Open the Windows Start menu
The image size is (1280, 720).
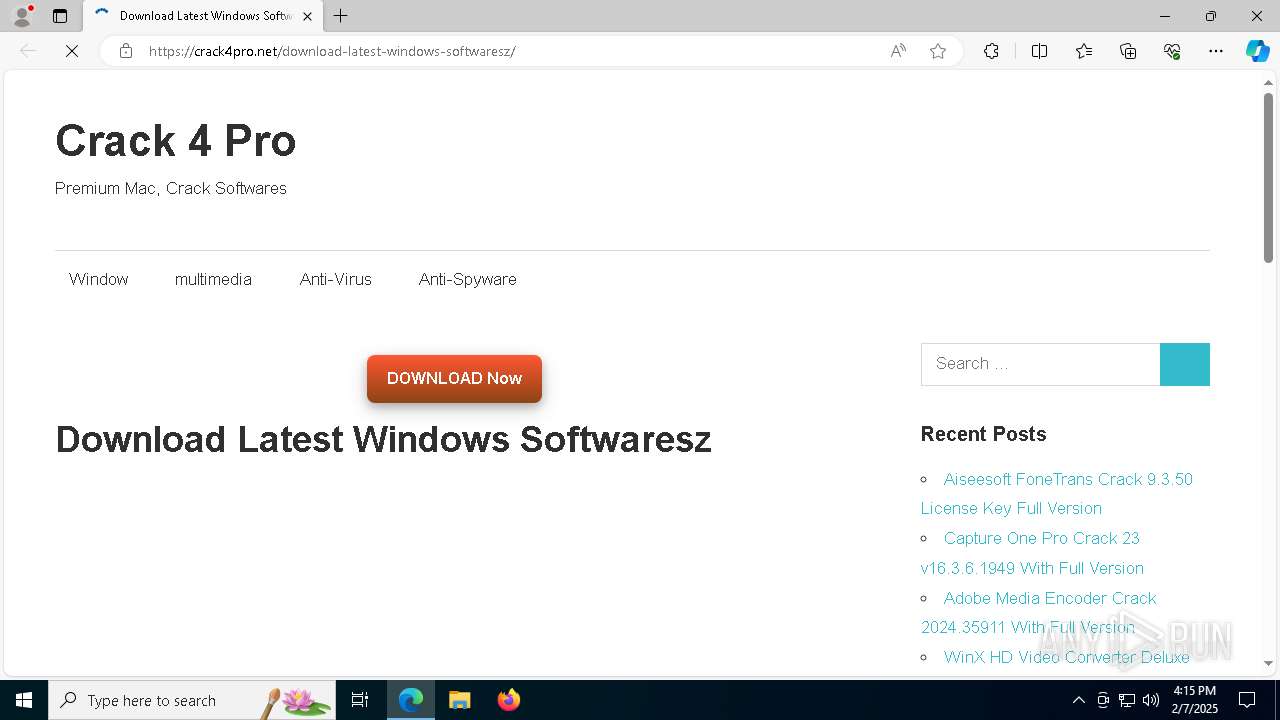tap(24, 700)
